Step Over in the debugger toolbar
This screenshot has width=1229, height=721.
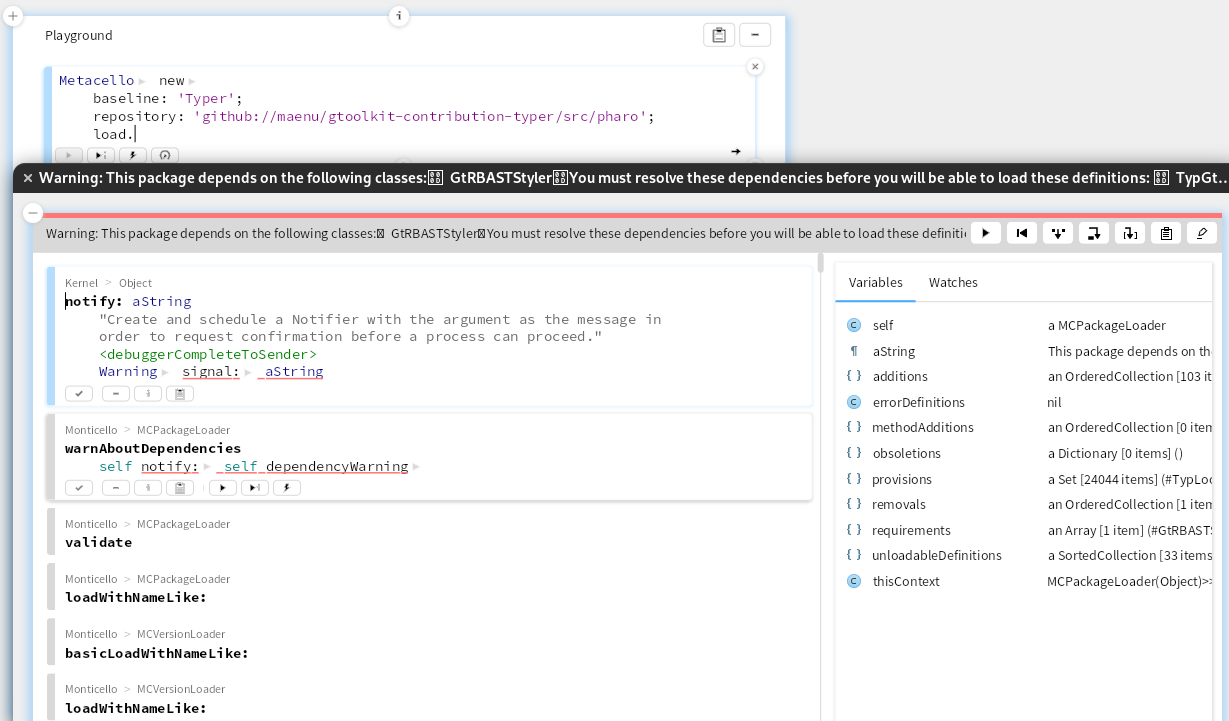coord(1093,233)
